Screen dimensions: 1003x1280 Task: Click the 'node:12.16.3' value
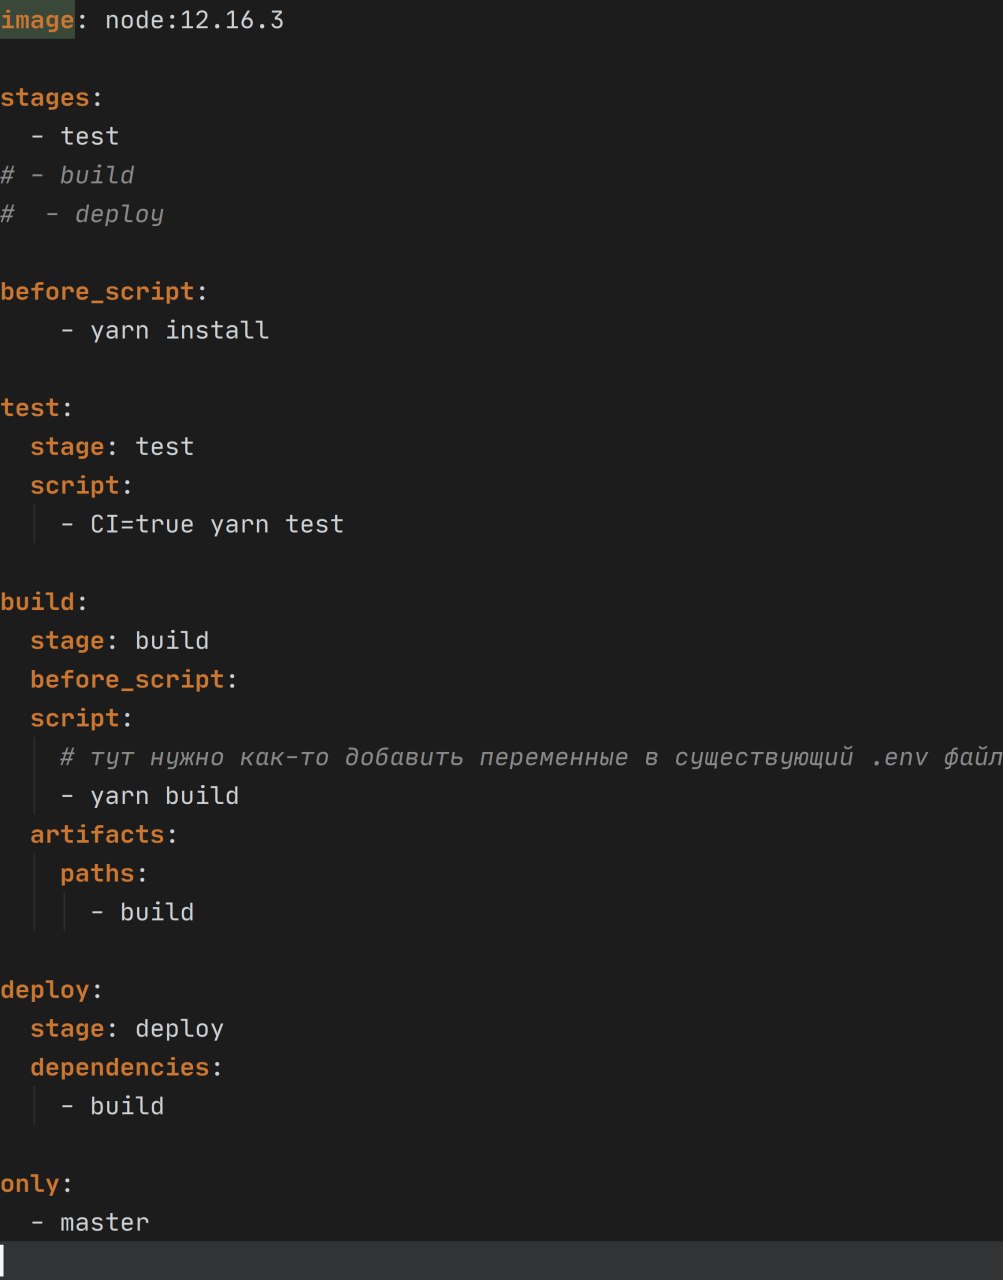click(195, 20)
